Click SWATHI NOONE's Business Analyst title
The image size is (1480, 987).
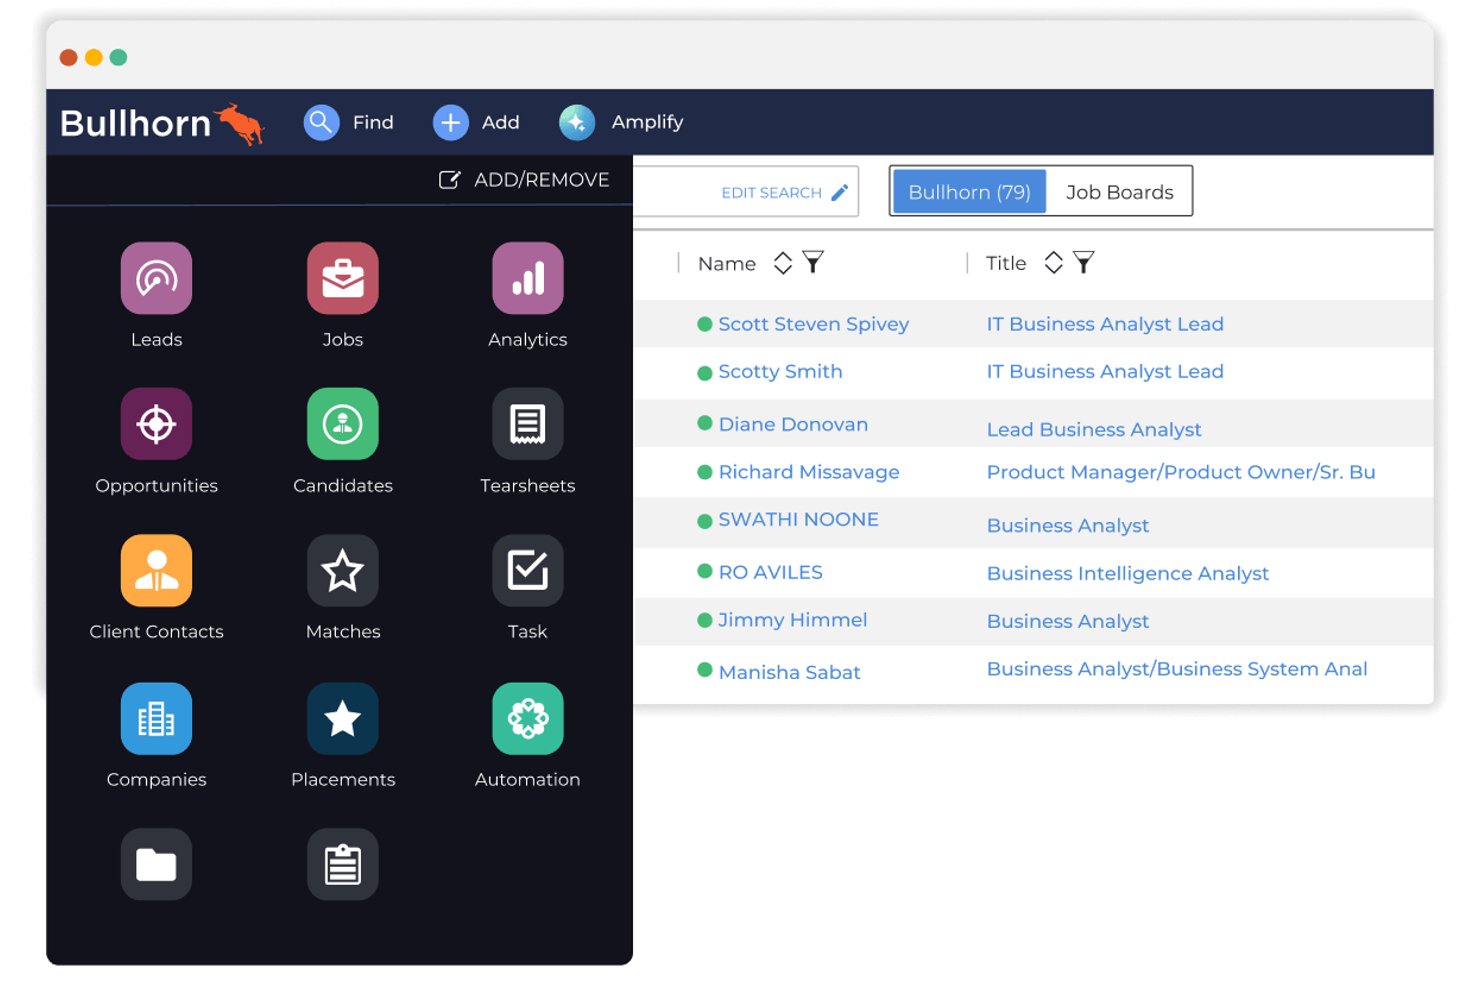(x=1068, y=526)
